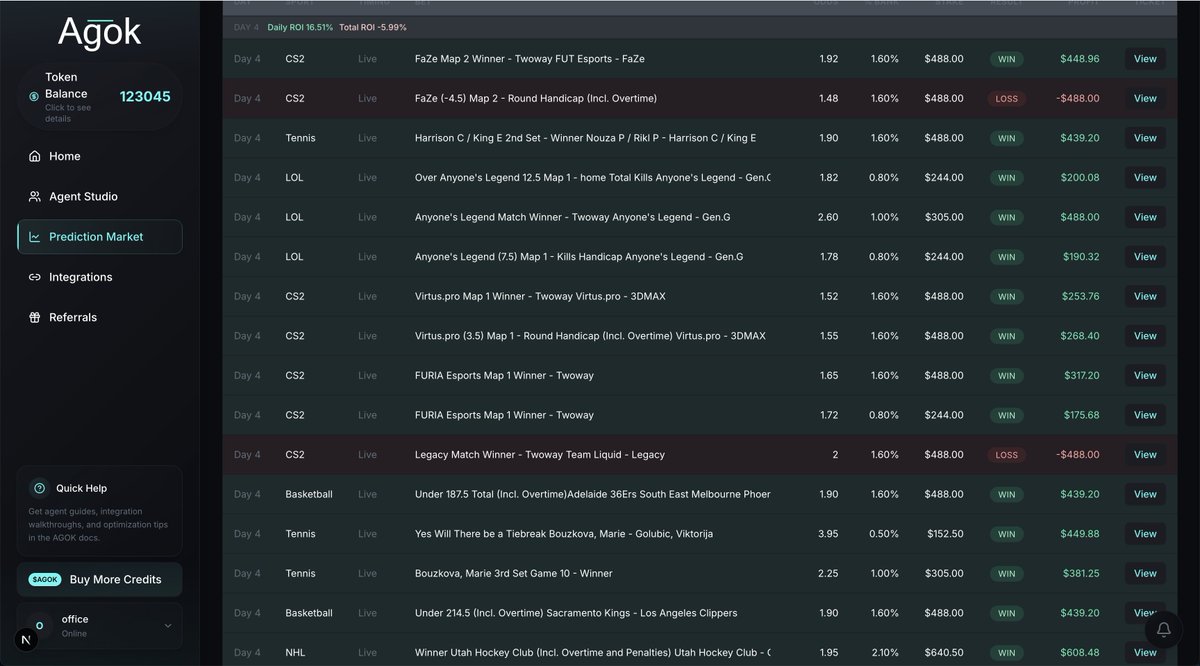View Virtus.pro Map 1 Winner ticket
1200x666 pixels.
click(1145, 296)
